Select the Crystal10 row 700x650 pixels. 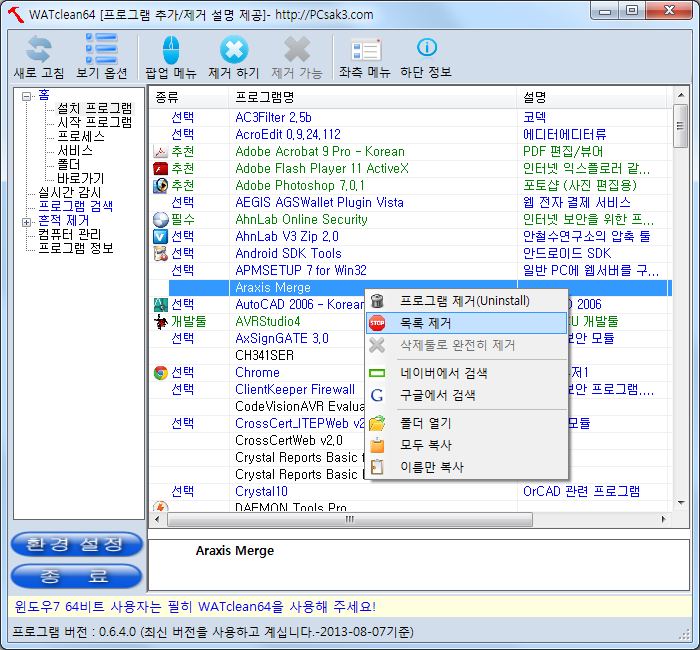point(410,492)
